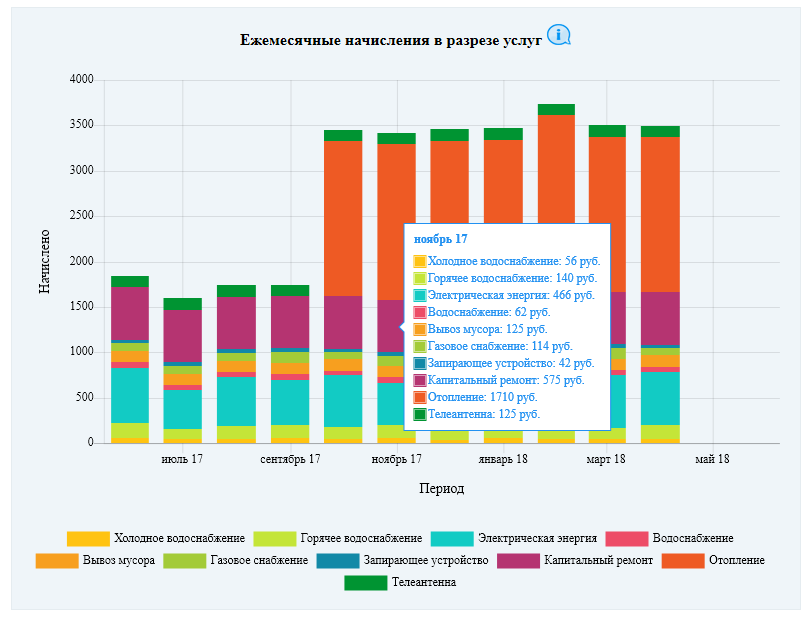The width and height of the screenshot is (810, 620).
Task: Click legend label Холодное водоснабжение
Action: [x=179, y=538]
